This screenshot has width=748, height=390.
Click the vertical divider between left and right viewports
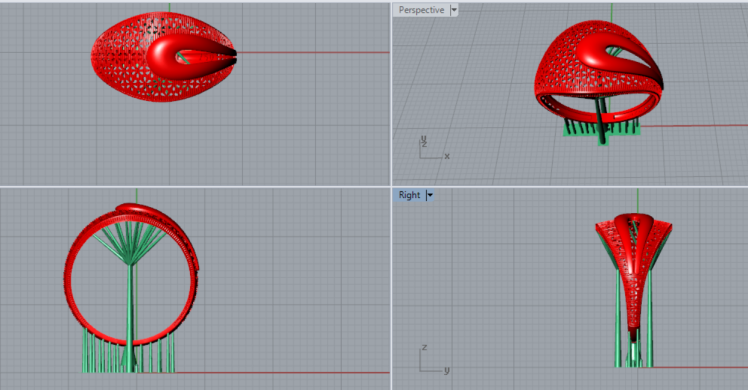coord(391,195)
